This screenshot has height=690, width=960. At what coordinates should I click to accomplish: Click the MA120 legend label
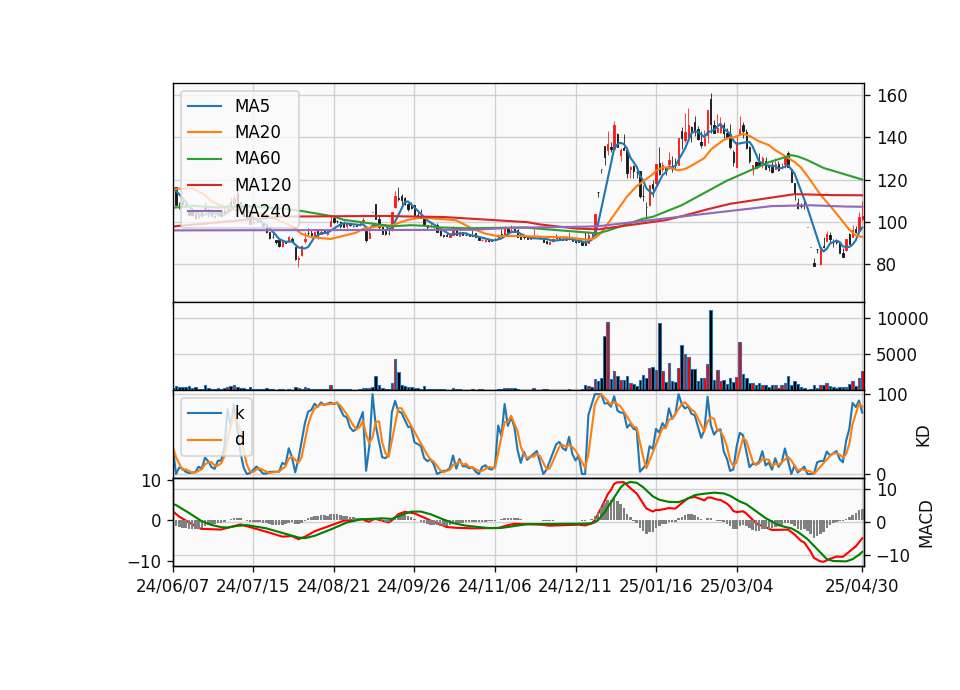click(x=263, y=184)
